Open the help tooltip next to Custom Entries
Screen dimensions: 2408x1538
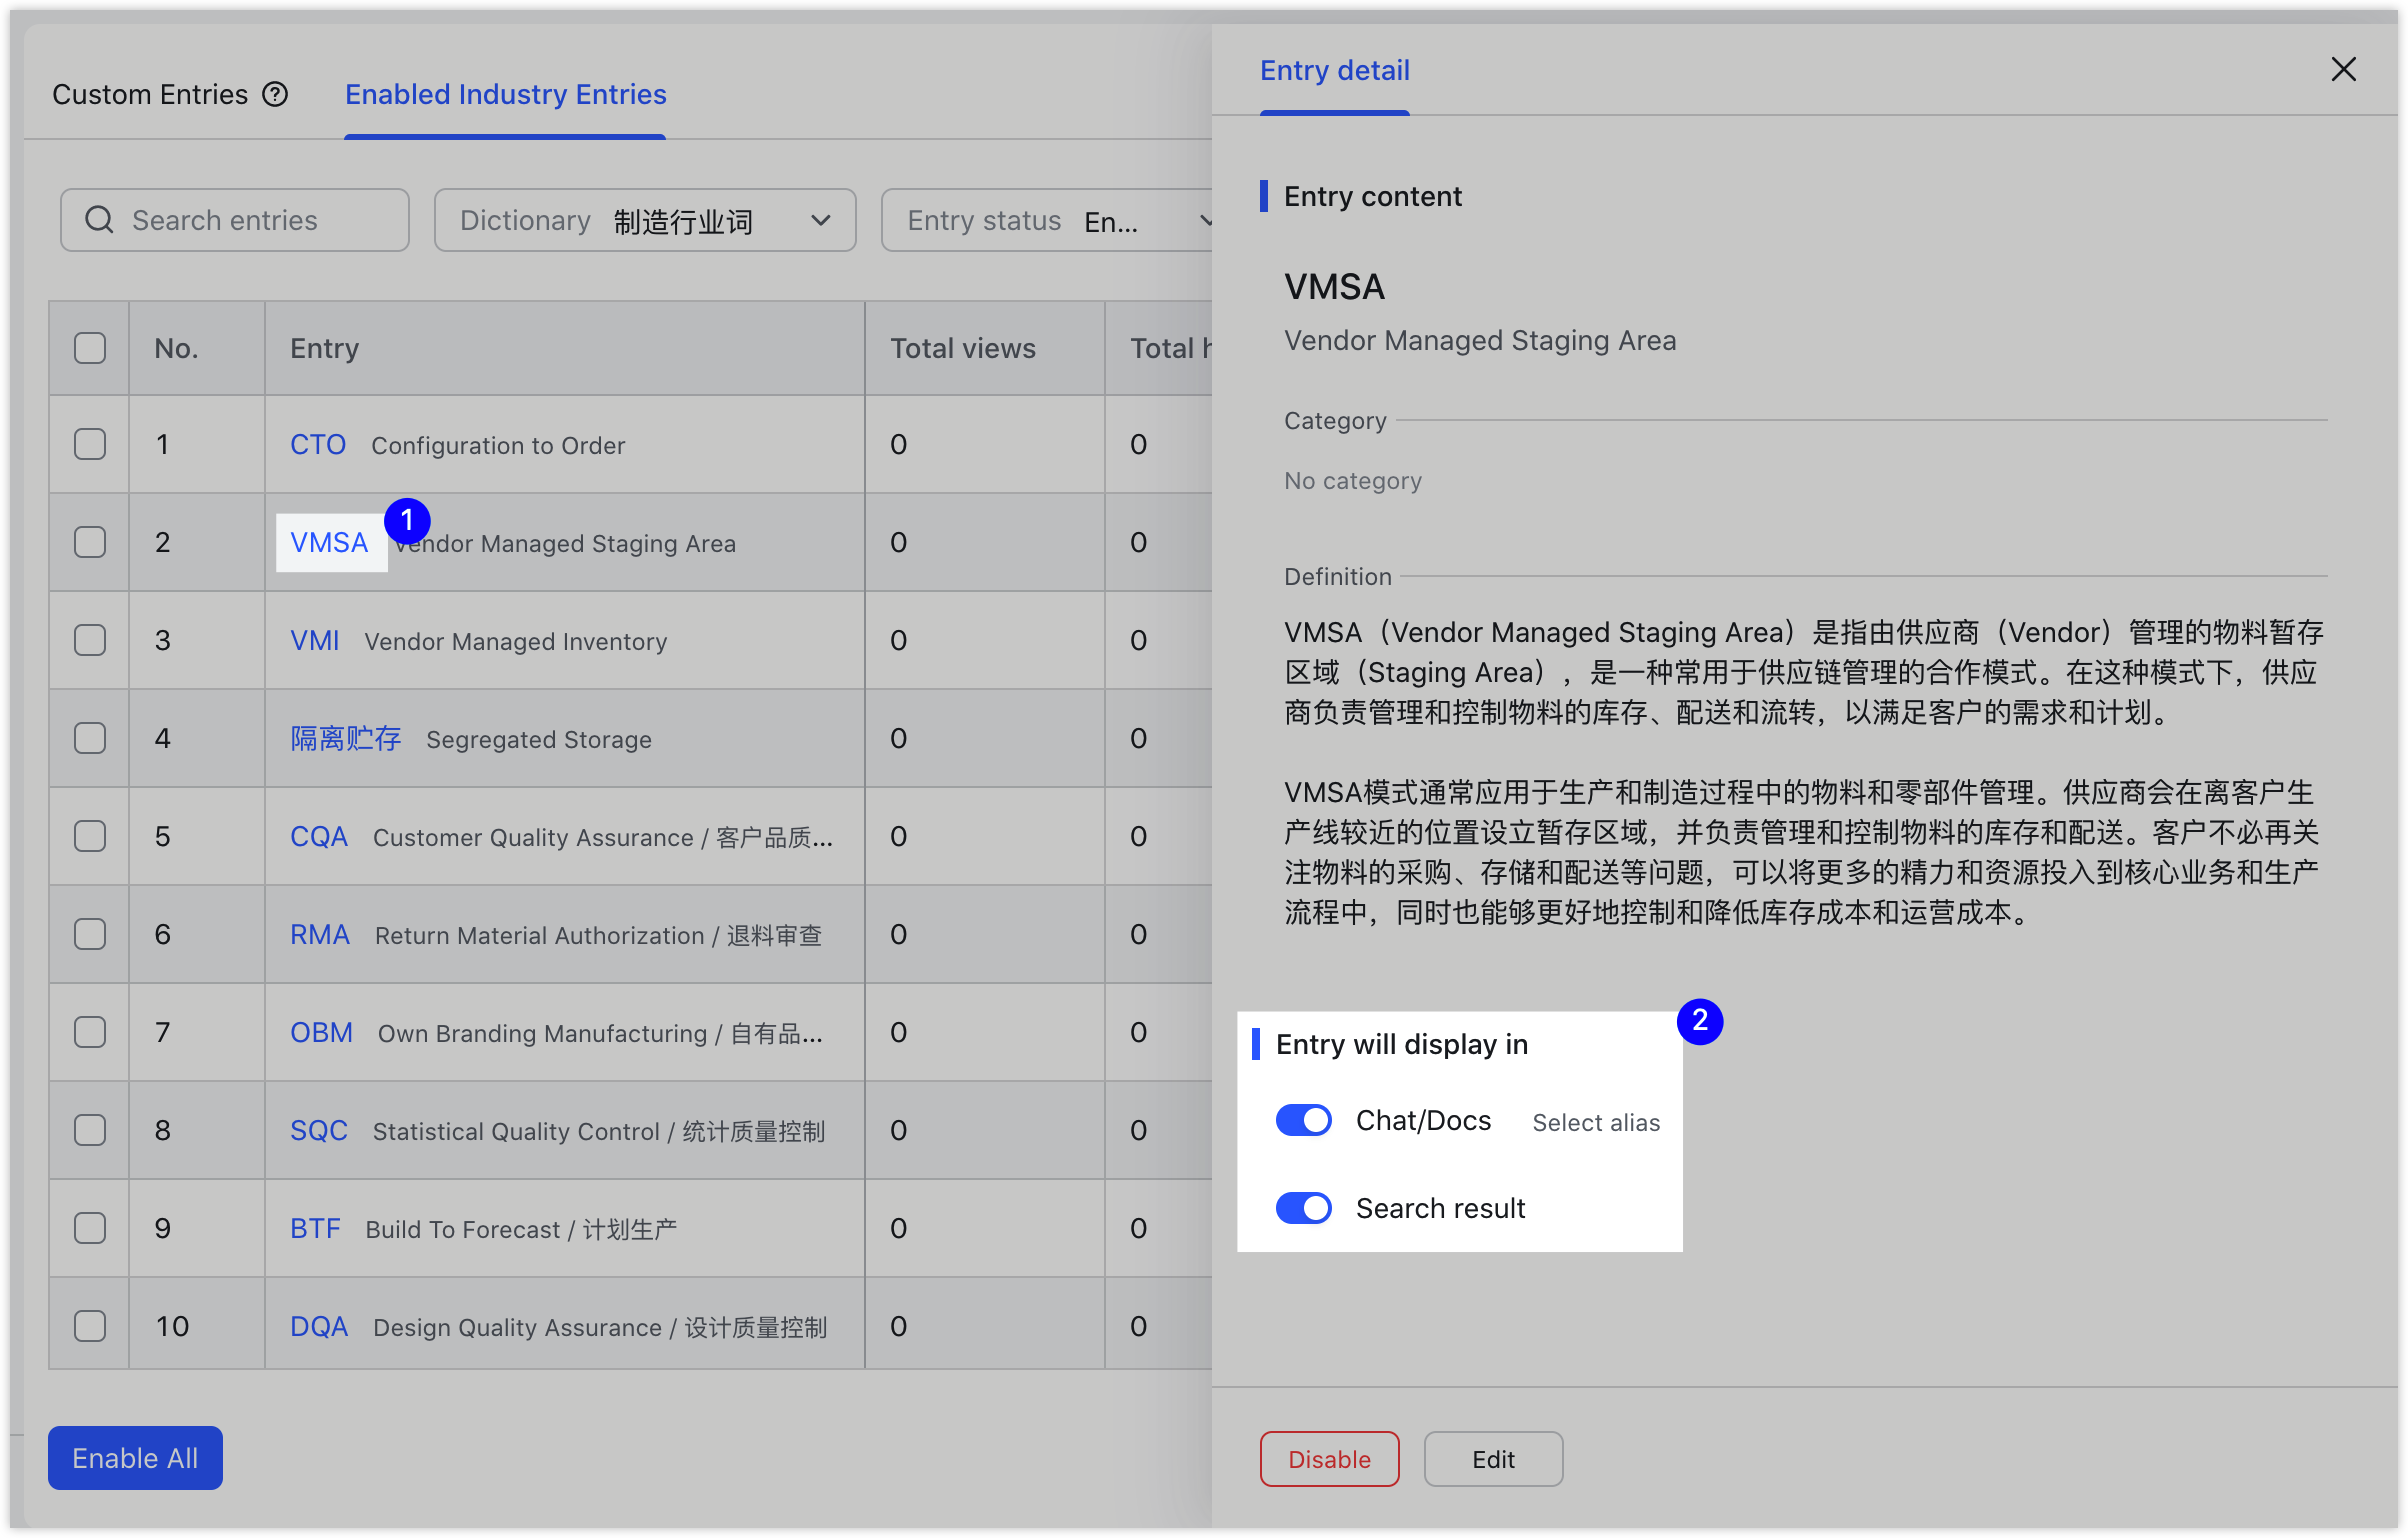point(274,93)
